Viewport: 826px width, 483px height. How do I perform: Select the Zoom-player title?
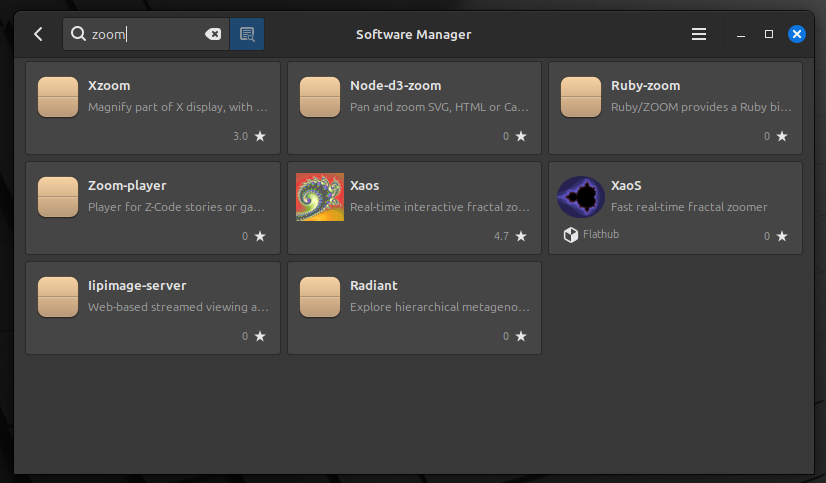pyautogui.click(x=127, y=185)
